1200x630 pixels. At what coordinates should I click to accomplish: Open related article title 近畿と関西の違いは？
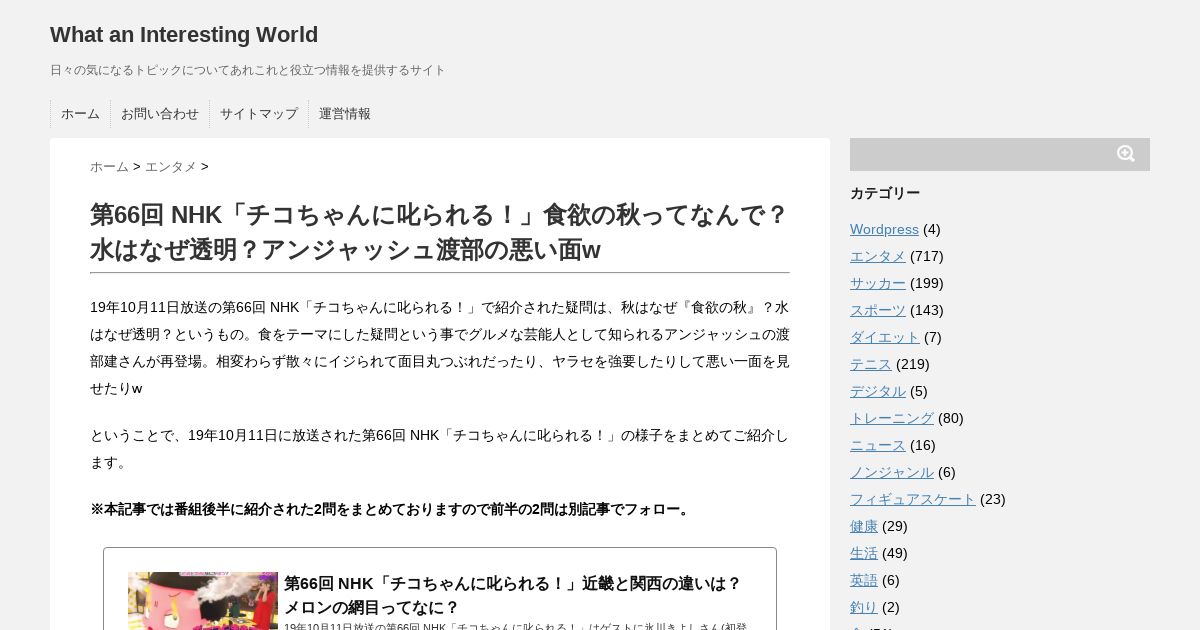[x=513, y=595]
